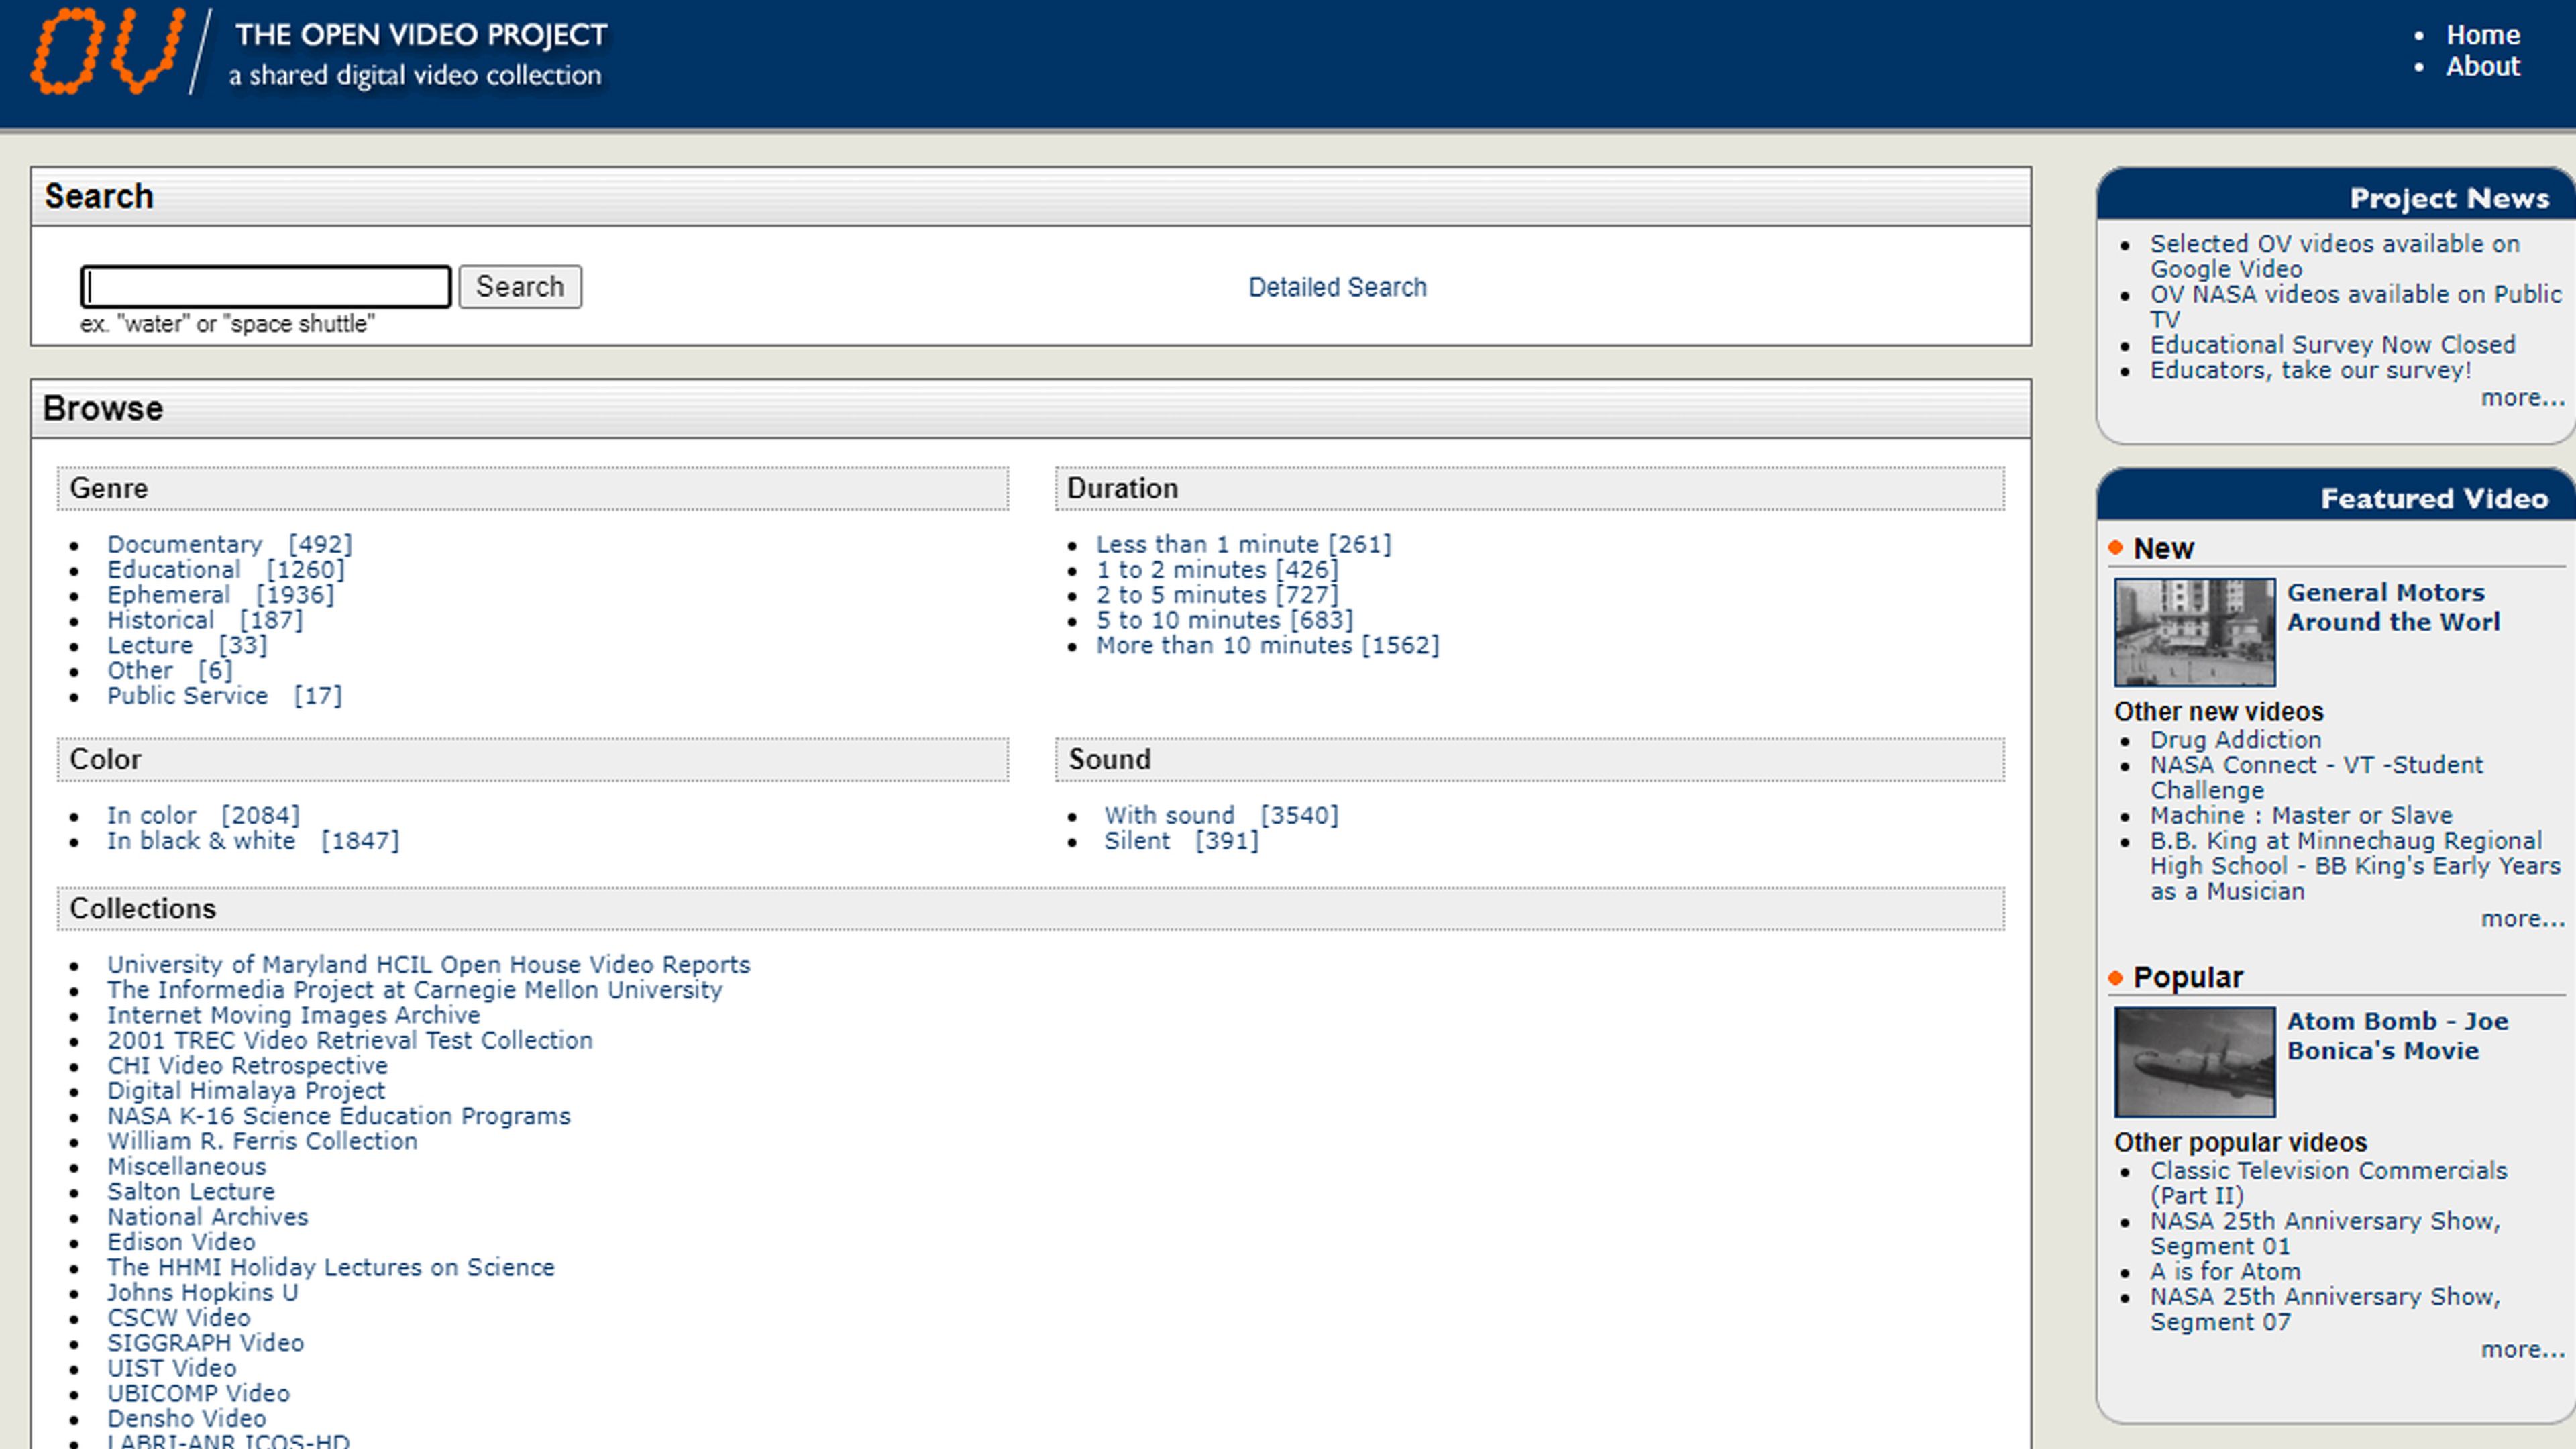Screen dimensions: 2576x1449
Task: Browse the Documentary genre
Action: click(185, 544)
